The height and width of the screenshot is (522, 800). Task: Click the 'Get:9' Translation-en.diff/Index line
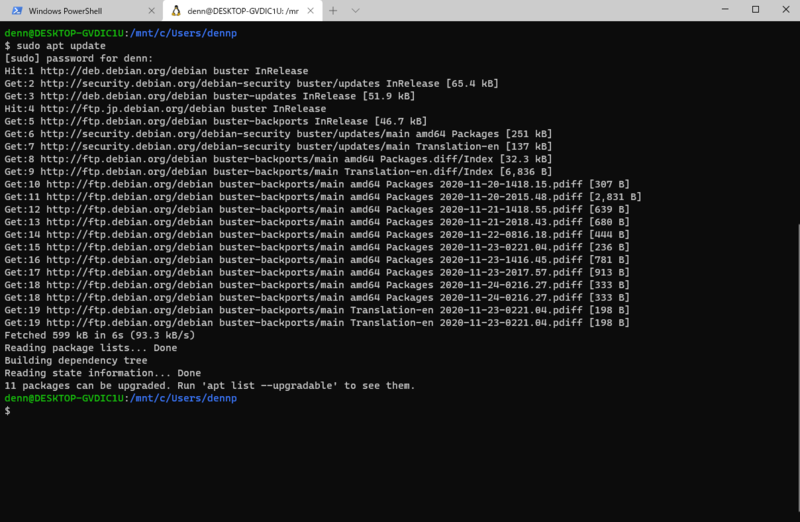pos(278,171)
